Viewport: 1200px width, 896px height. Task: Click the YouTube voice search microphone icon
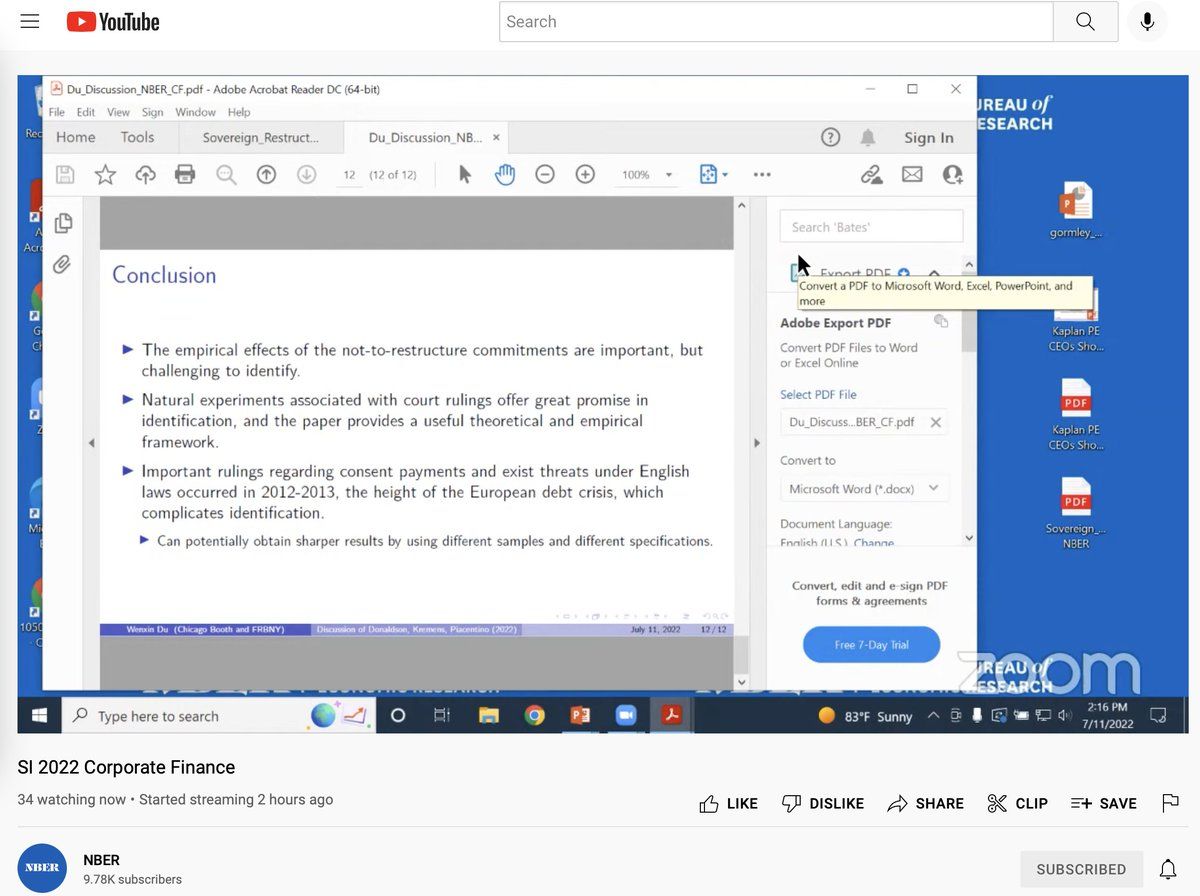[x=1147, y=22]
